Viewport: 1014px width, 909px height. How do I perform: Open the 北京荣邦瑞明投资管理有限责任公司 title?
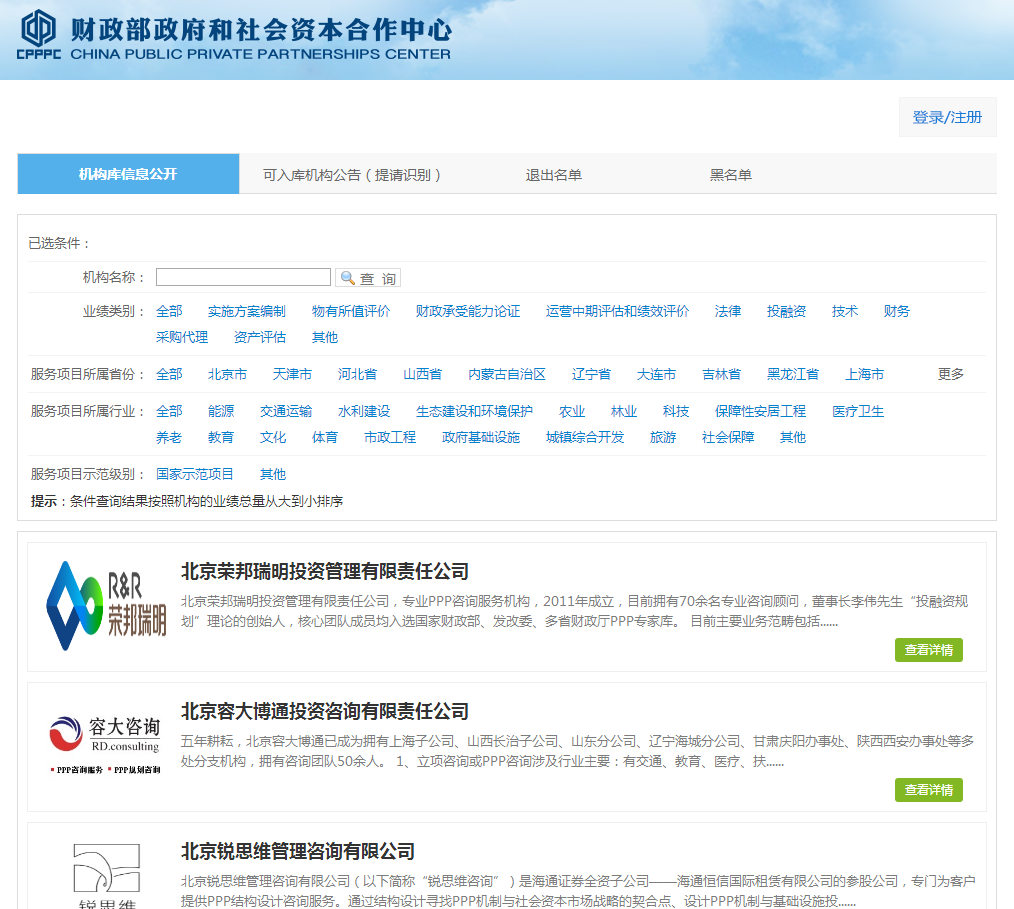325,571
